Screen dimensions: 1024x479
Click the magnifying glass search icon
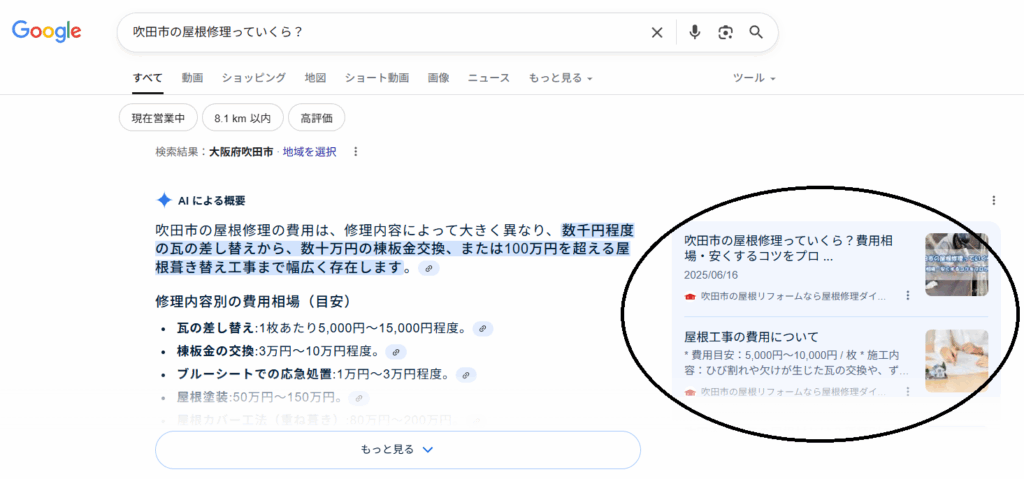tap(756, 33)
